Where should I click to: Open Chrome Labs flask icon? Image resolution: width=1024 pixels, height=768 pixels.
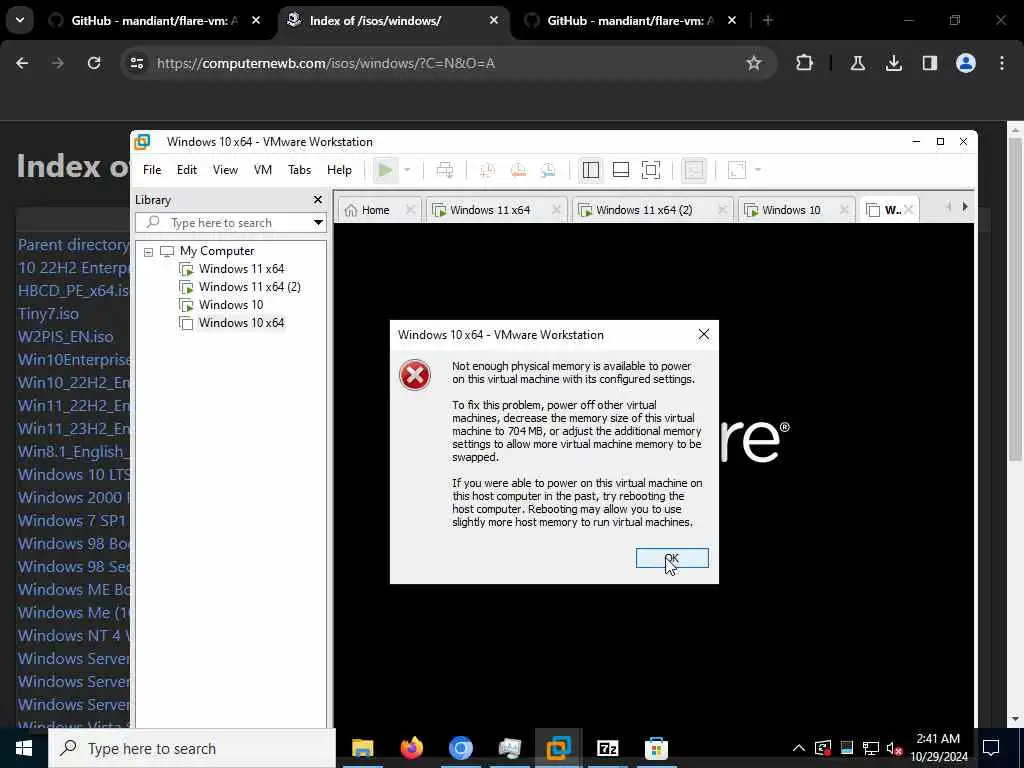(857, 63)
